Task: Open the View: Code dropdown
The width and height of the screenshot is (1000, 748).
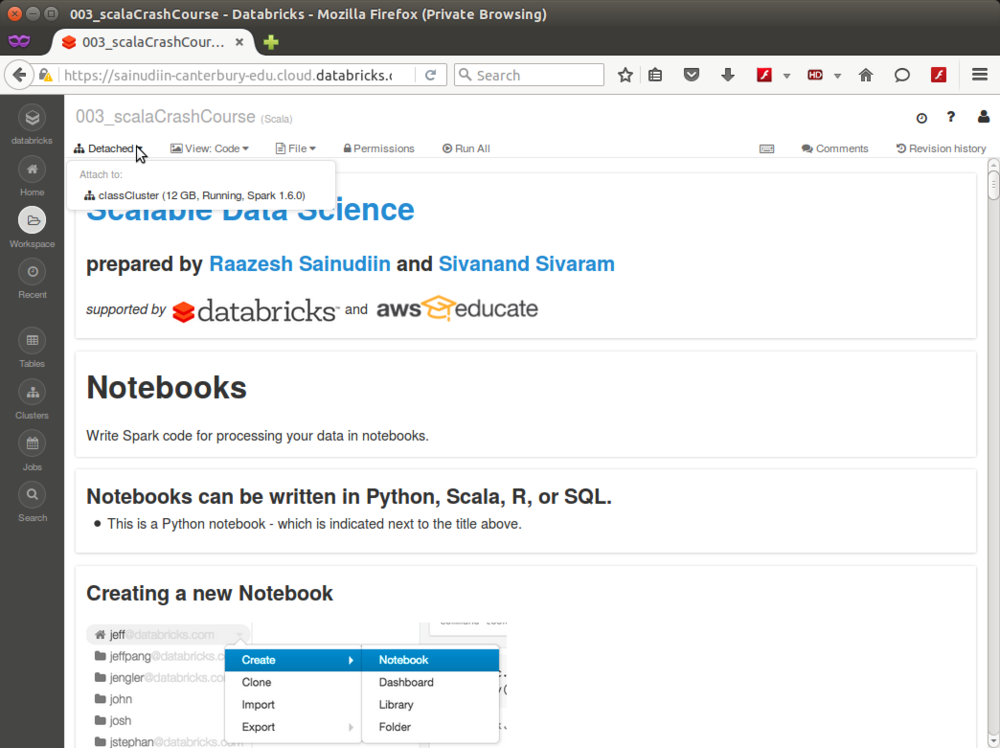Action: pyautogui.click(x=209, y=149)
